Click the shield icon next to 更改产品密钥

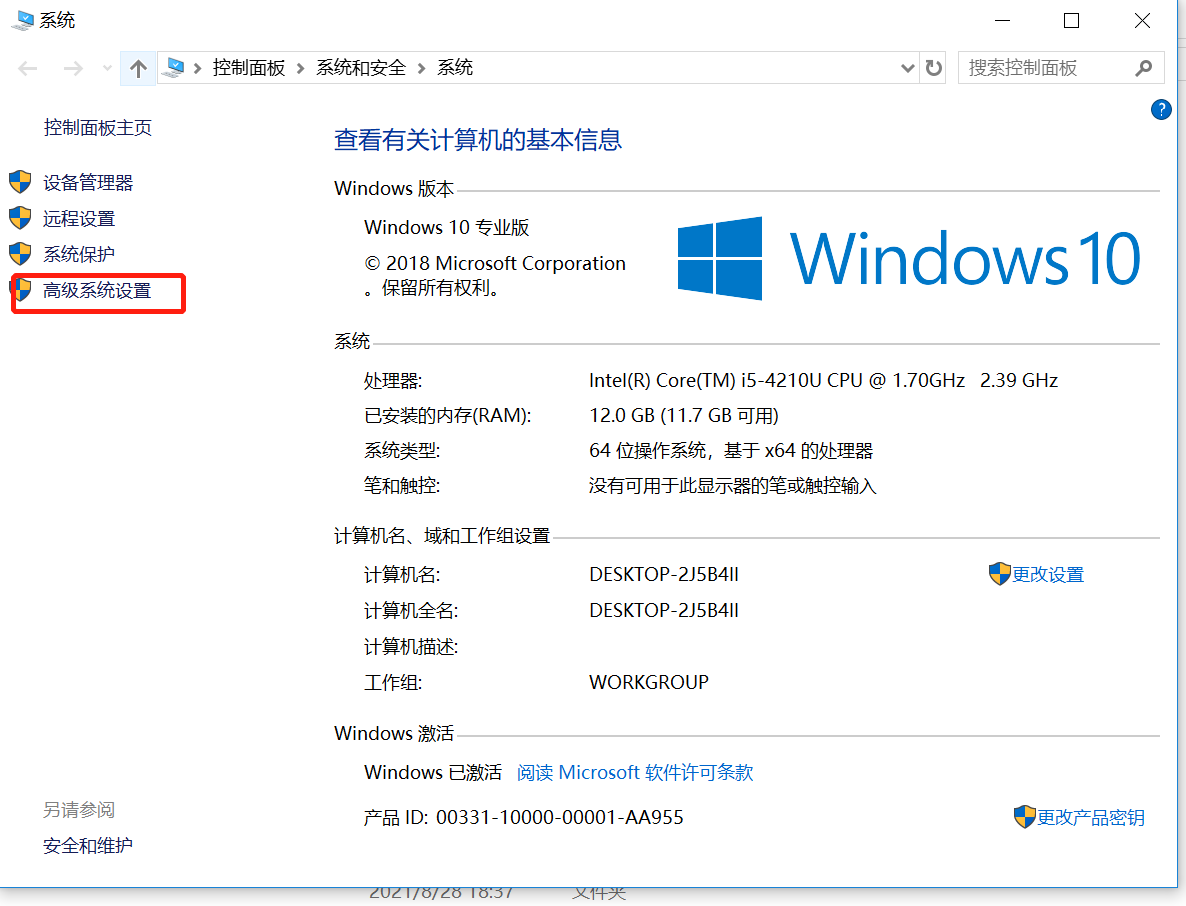click(1024, 817)
